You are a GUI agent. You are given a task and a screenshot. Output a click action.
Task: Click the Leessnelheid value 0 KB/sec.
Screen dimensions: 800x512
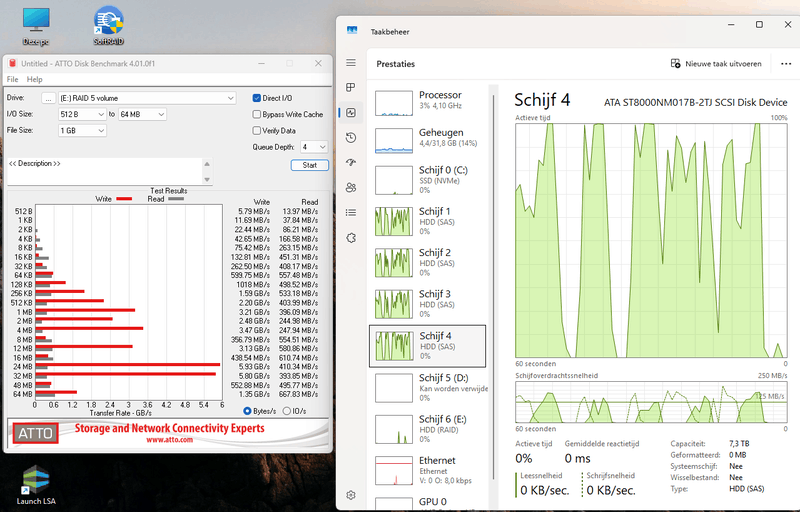point(544,491)
